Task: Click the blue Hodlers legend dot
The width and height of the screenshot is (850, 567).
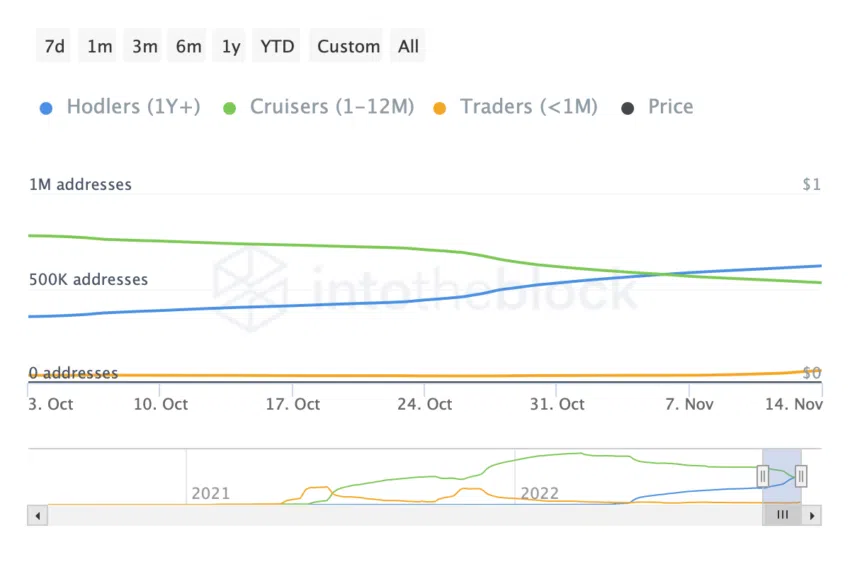Action: pos(46,108)
